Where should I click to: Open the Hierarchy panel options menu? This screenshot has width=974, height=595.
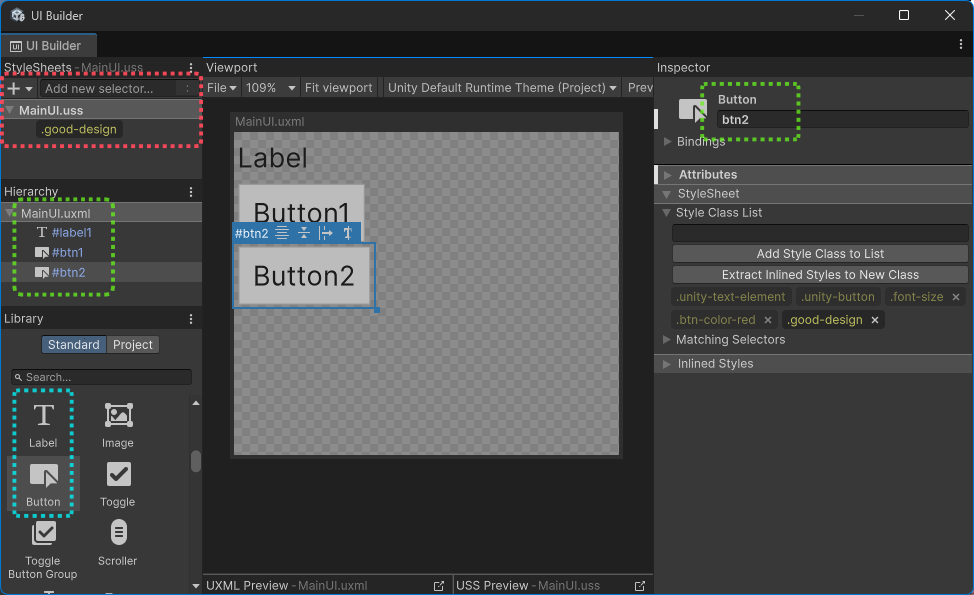tap(191, 192)
